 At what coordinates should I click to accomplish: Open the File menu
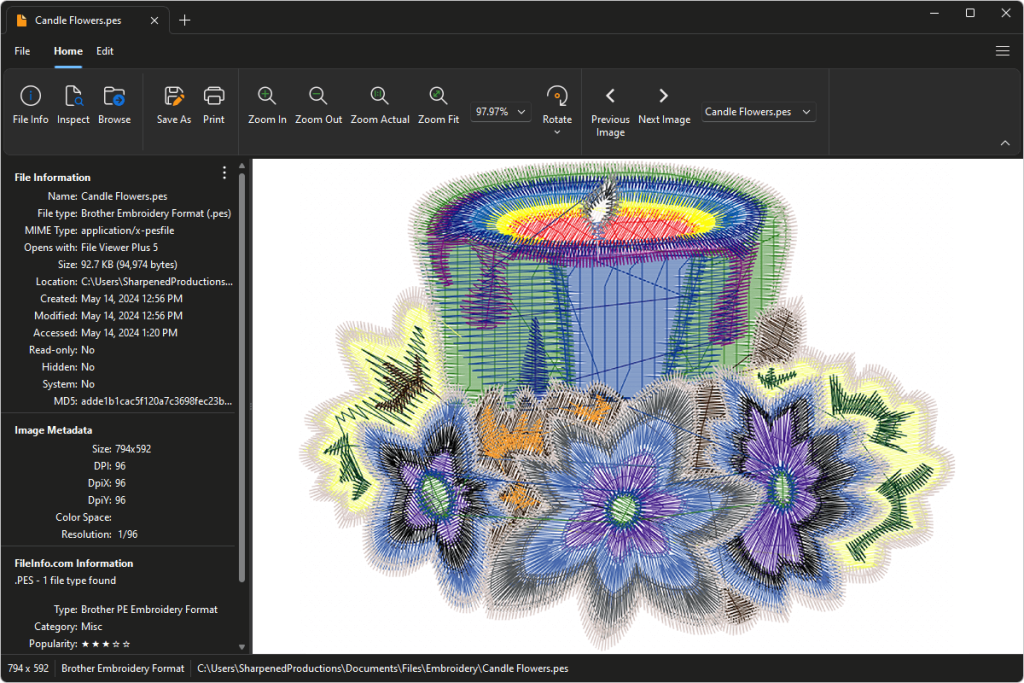(22, 51)
